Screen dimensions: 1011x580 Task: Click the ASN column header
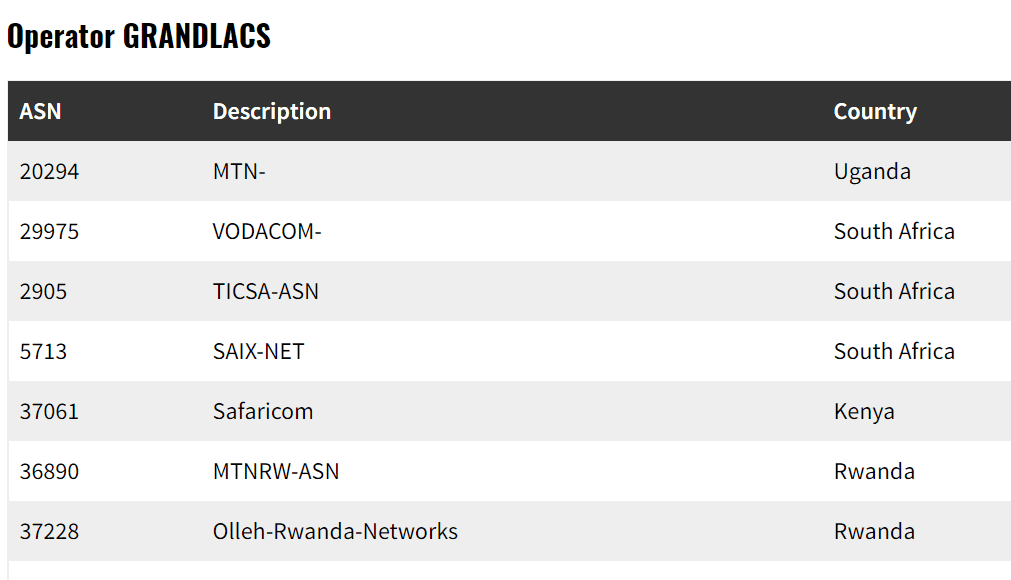(40, 111)
